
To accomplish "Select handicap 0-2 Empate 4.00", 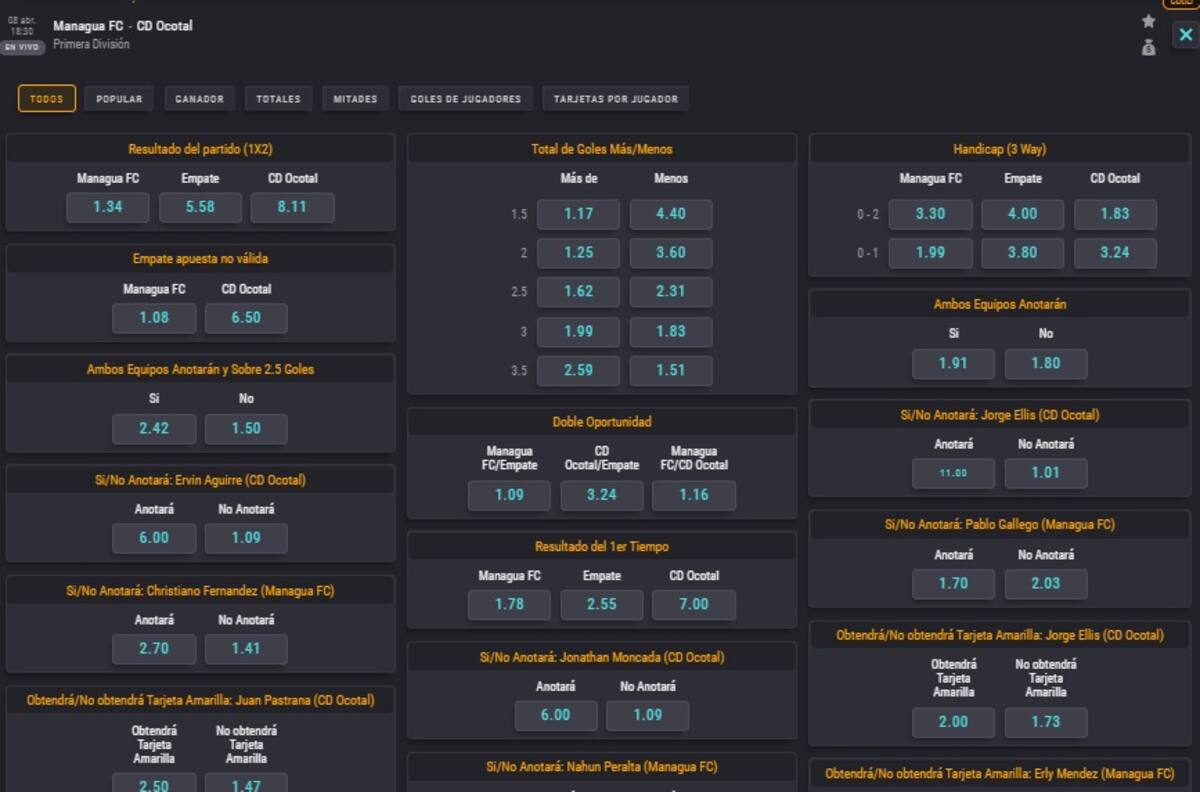I will point(1023,214).
